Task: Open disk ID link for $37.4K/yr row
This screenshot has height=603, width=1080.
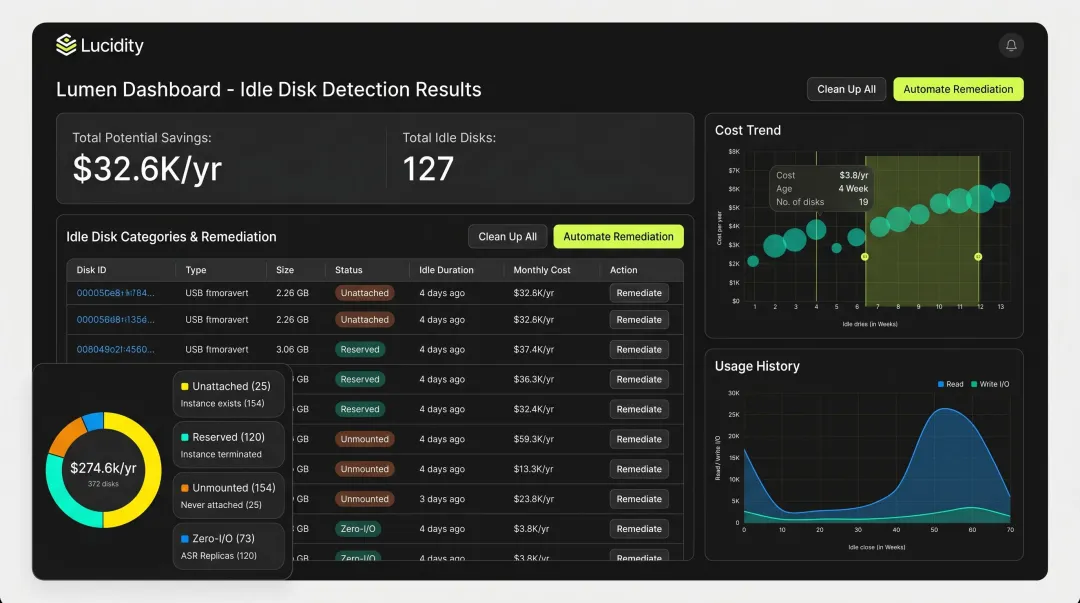Action: point(115,349)
